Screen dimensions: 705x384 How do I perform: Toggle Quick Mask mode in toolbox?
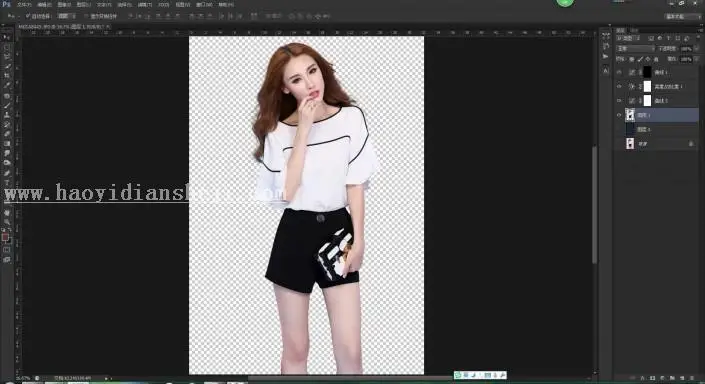(x=6, y=250)
